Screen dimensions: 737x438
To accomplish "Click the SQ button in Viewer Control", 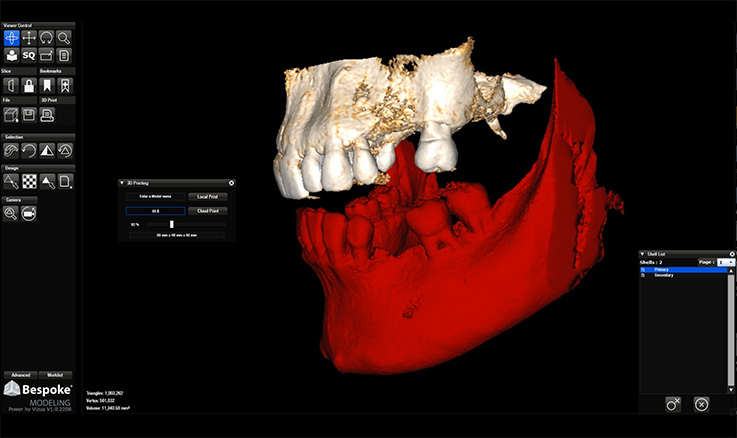I will (x=29, y=55).
